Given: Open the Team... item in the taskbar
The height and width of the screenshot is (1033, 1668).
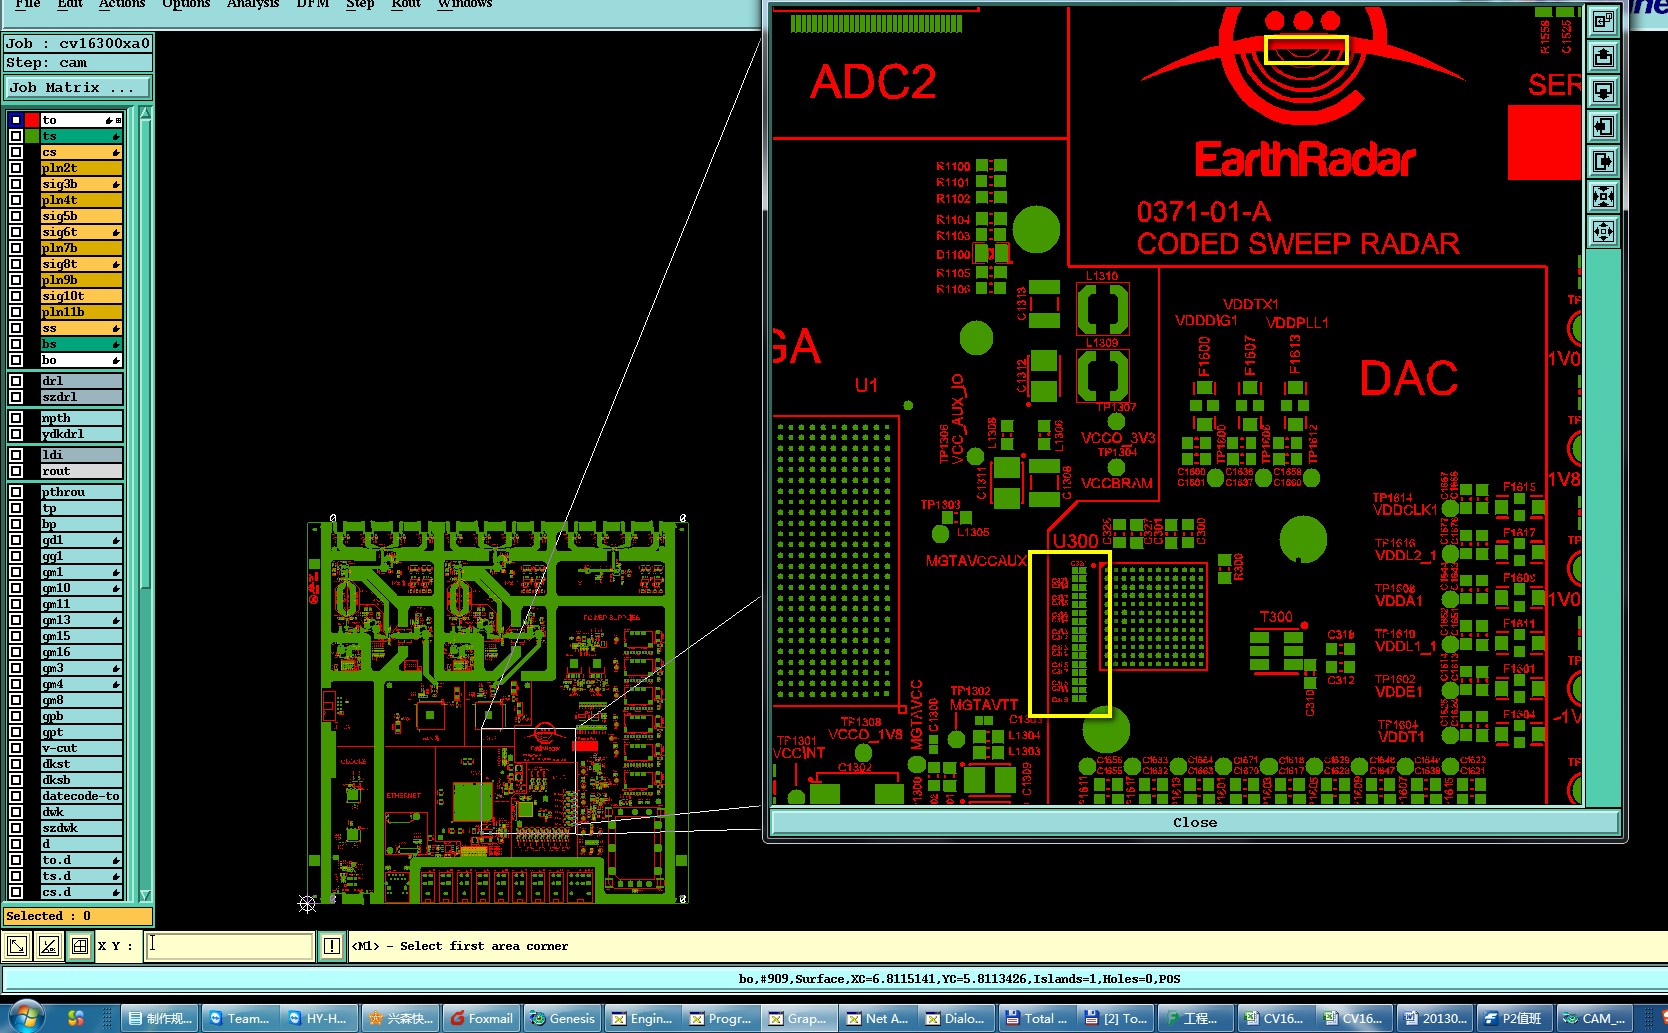Looking at the screenshot, I should click(239, 1018).
